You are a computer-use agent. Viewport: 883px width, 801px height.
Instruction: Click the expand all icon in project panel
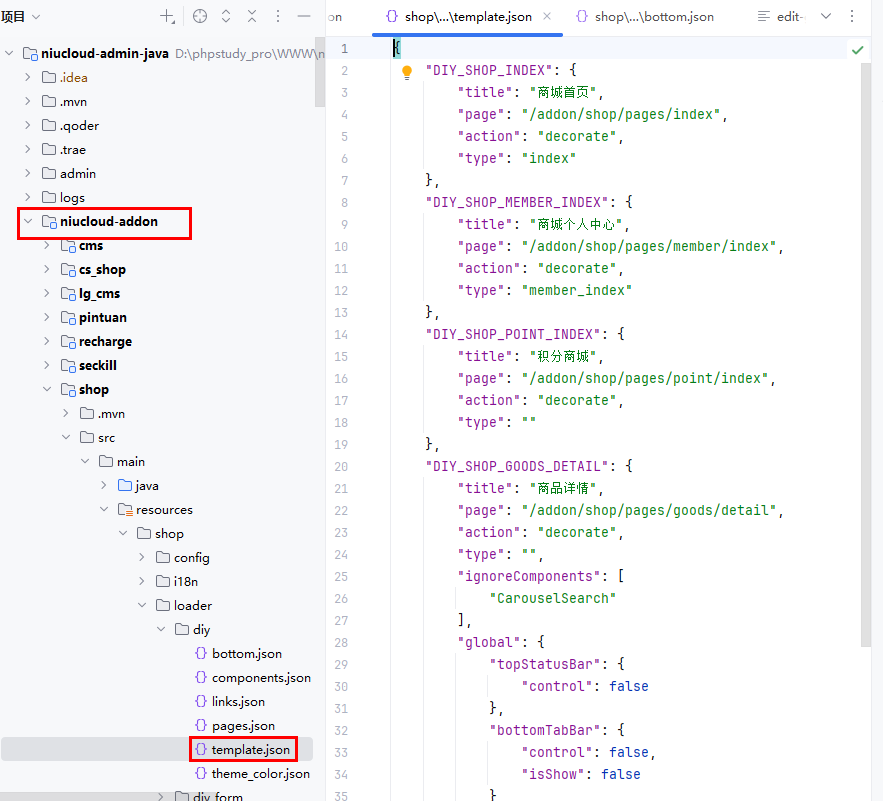click(226, 17)
